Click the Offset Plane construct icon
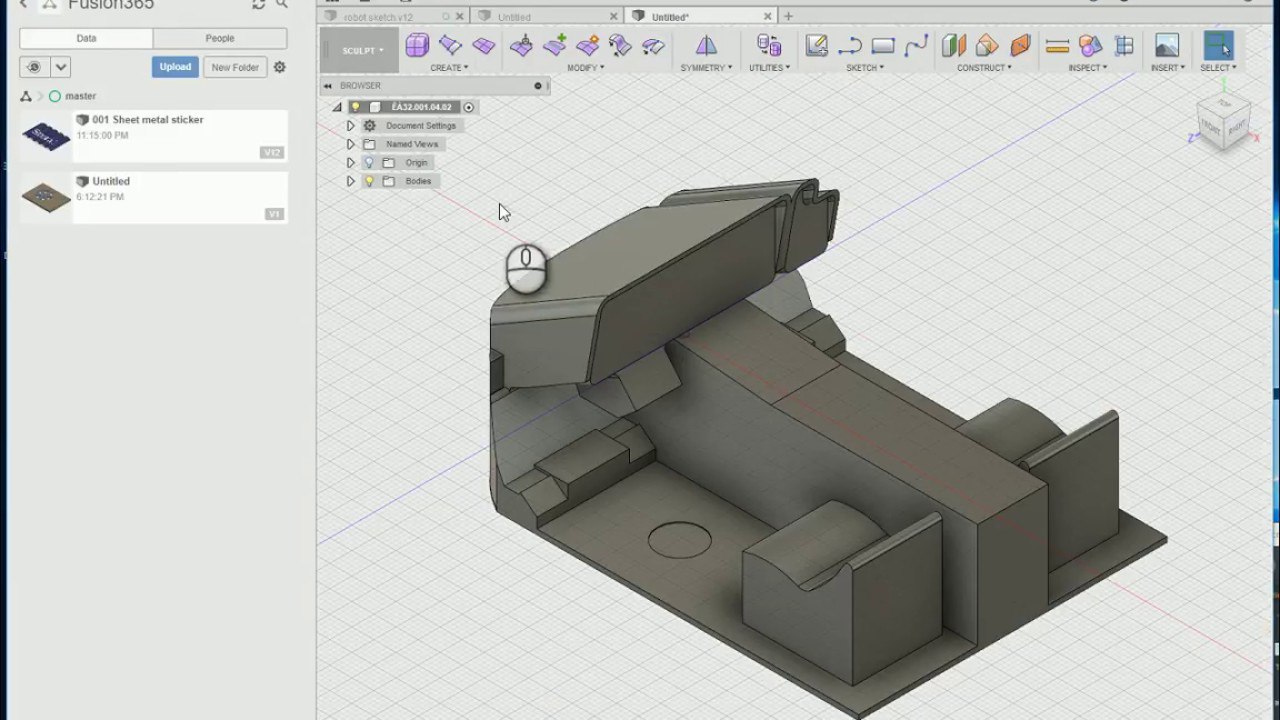 (x=953, y=46)
